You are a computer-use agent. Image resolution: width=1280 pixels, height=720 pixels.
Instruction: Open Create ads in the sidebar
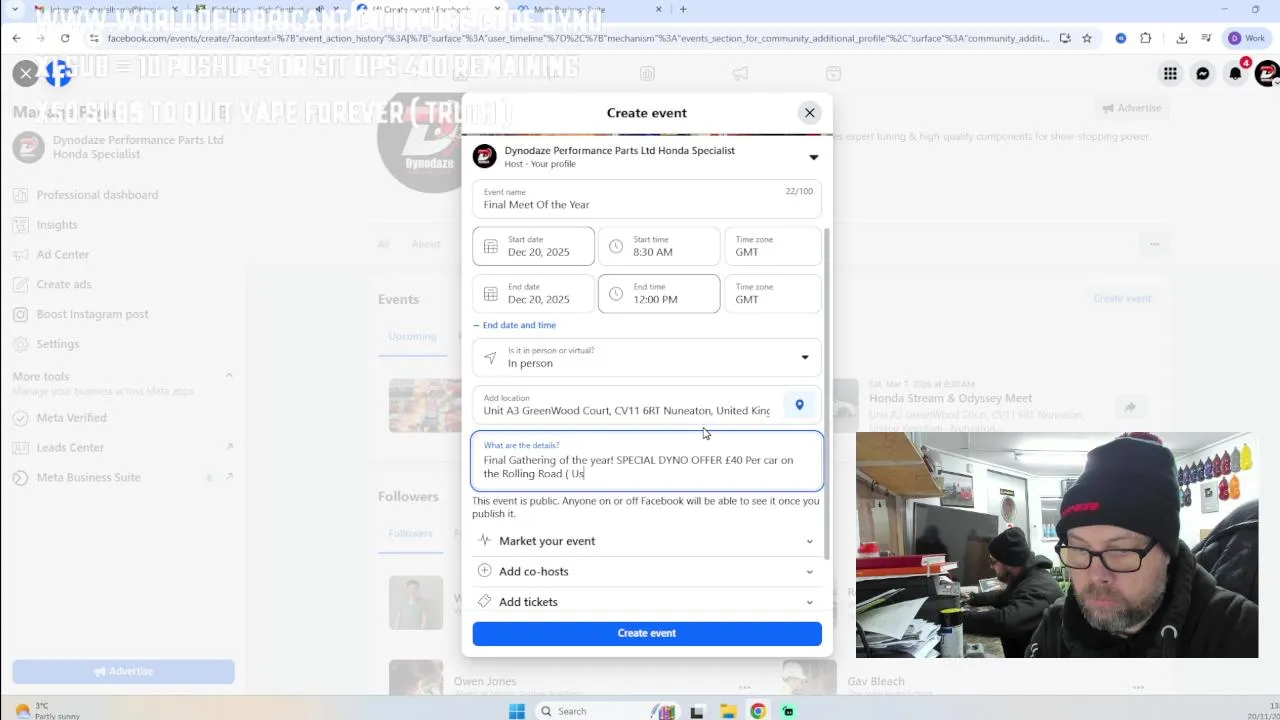tap(64, 284)
